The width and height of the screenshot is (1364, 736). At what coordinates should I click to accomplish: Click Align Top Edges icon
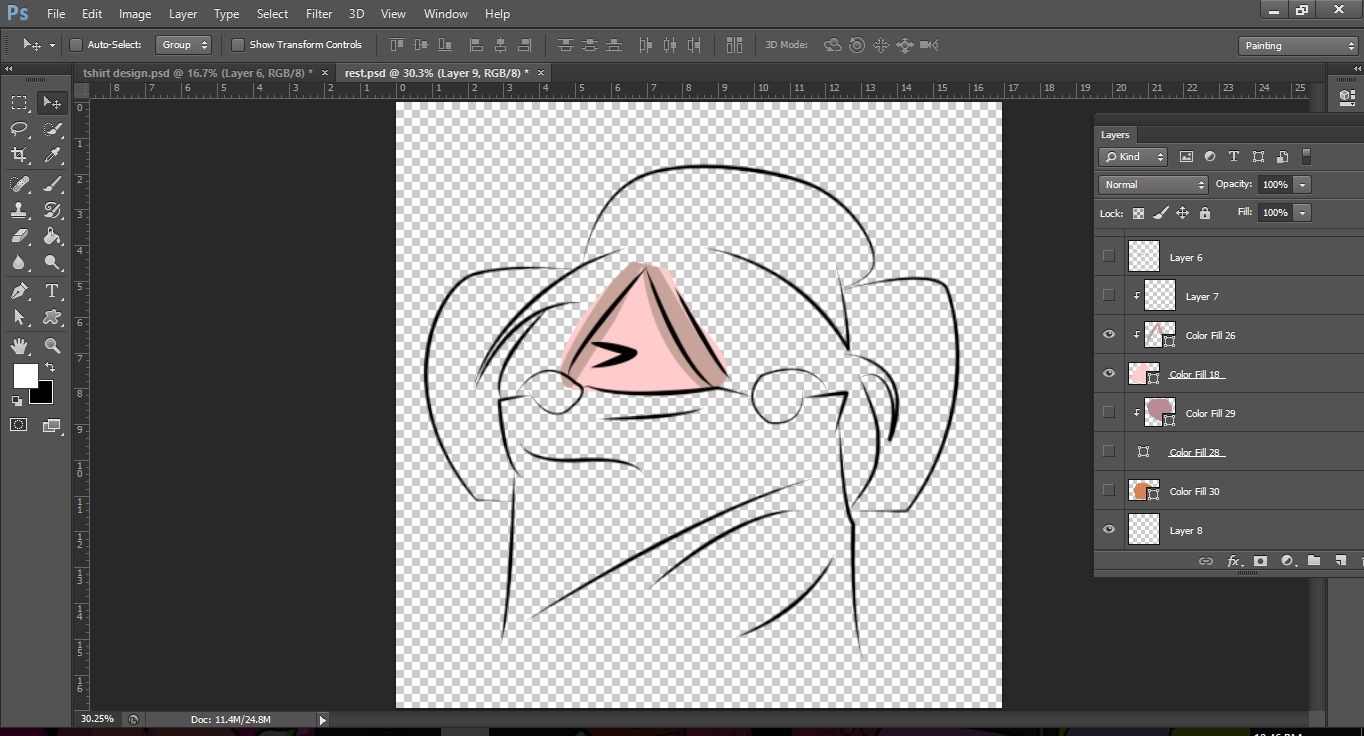(397, 45)
